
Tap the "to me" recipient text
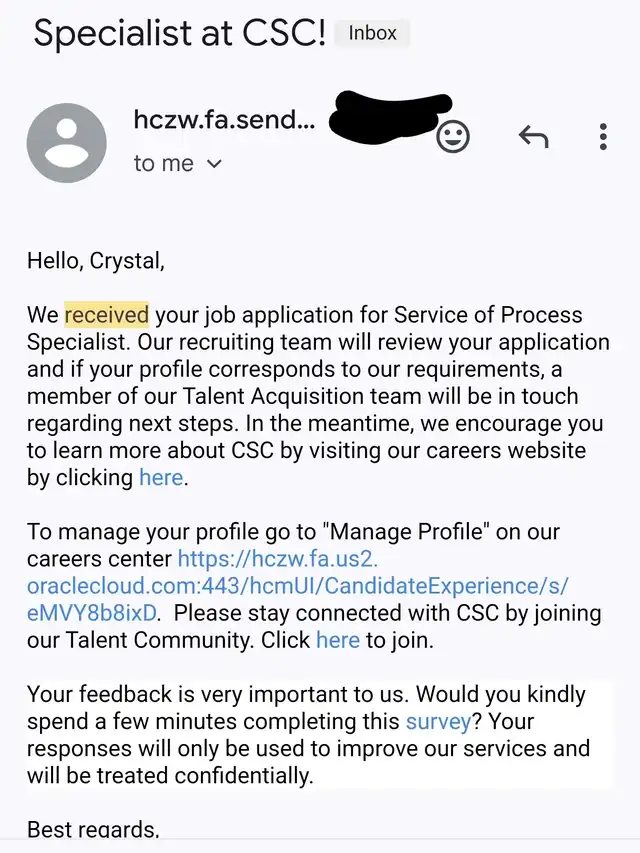[x=164, y=163]
